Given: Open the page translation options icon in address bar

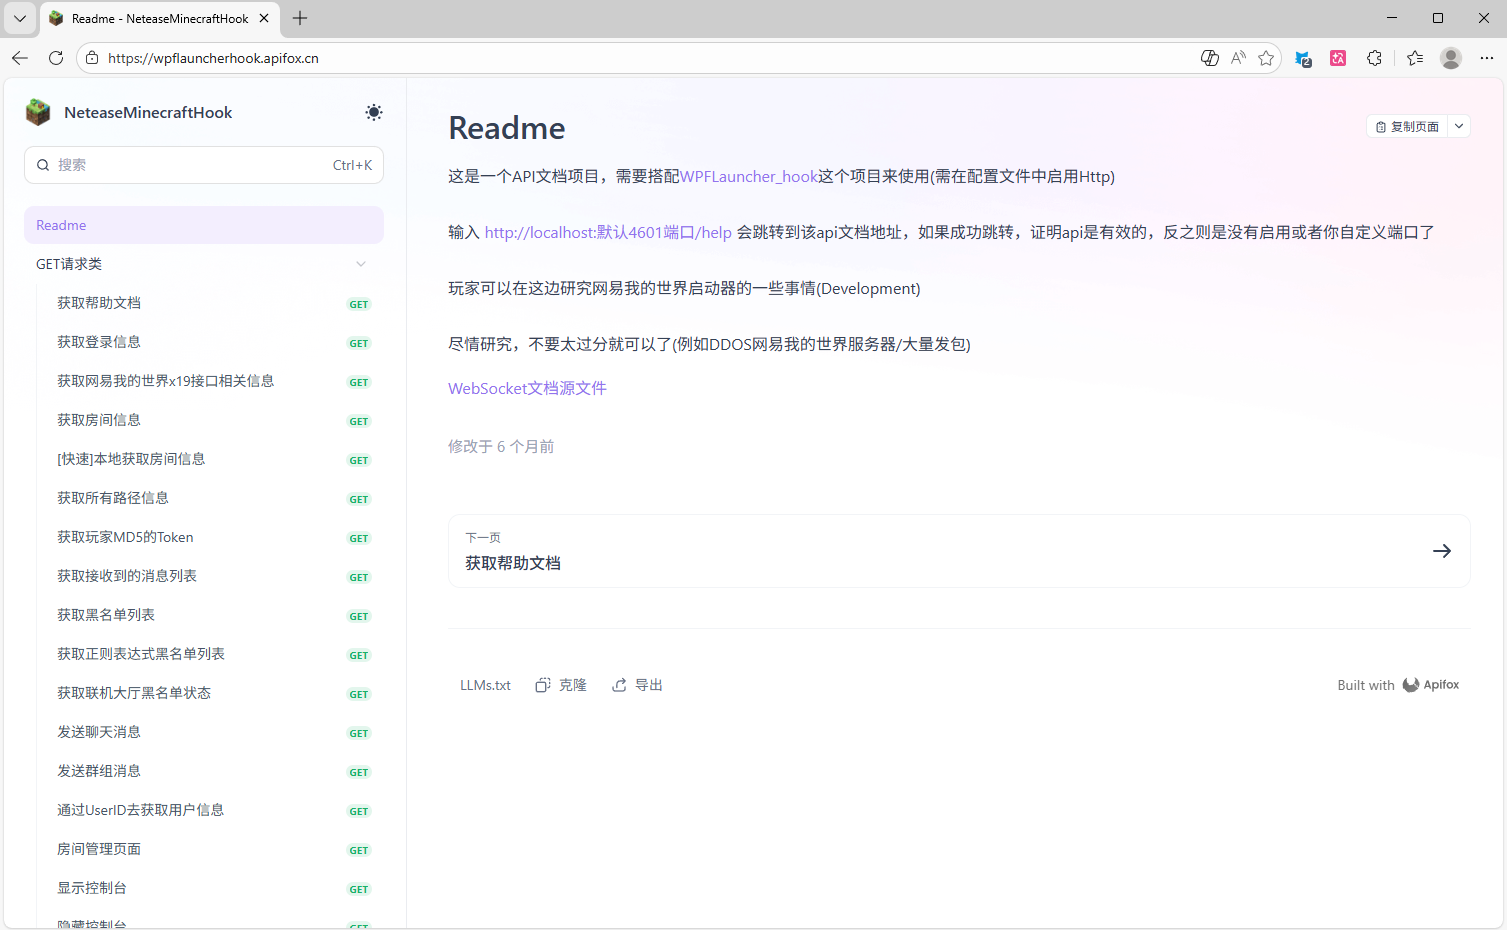Looking at the screenshot, I should click(x=1210, y=58).
